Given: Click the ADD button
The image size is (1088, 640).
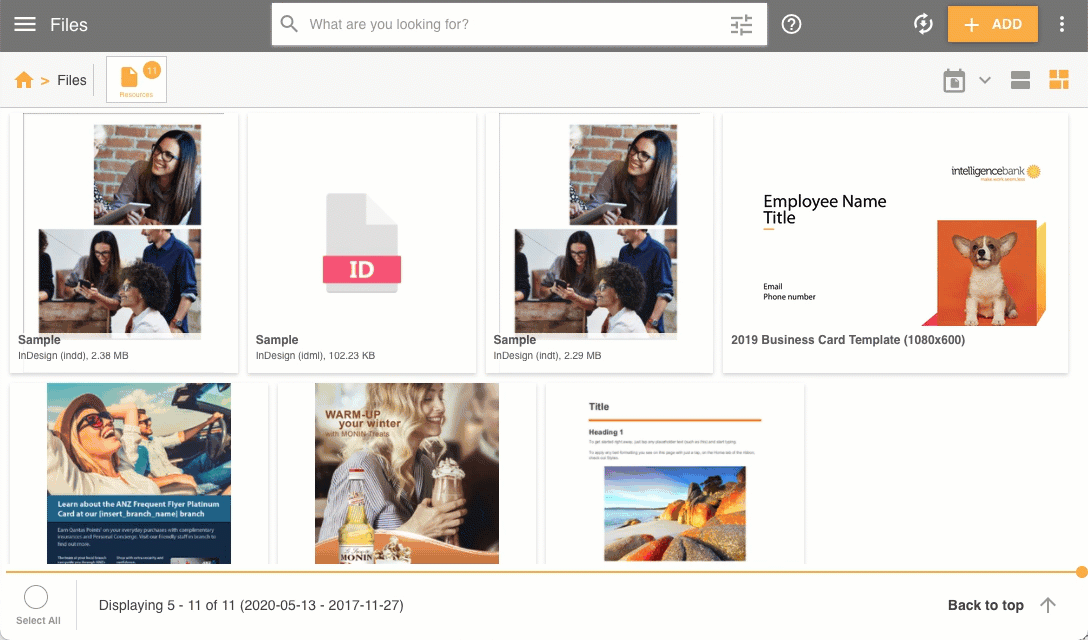Looking at the screenshot, I should pos(993,24).
